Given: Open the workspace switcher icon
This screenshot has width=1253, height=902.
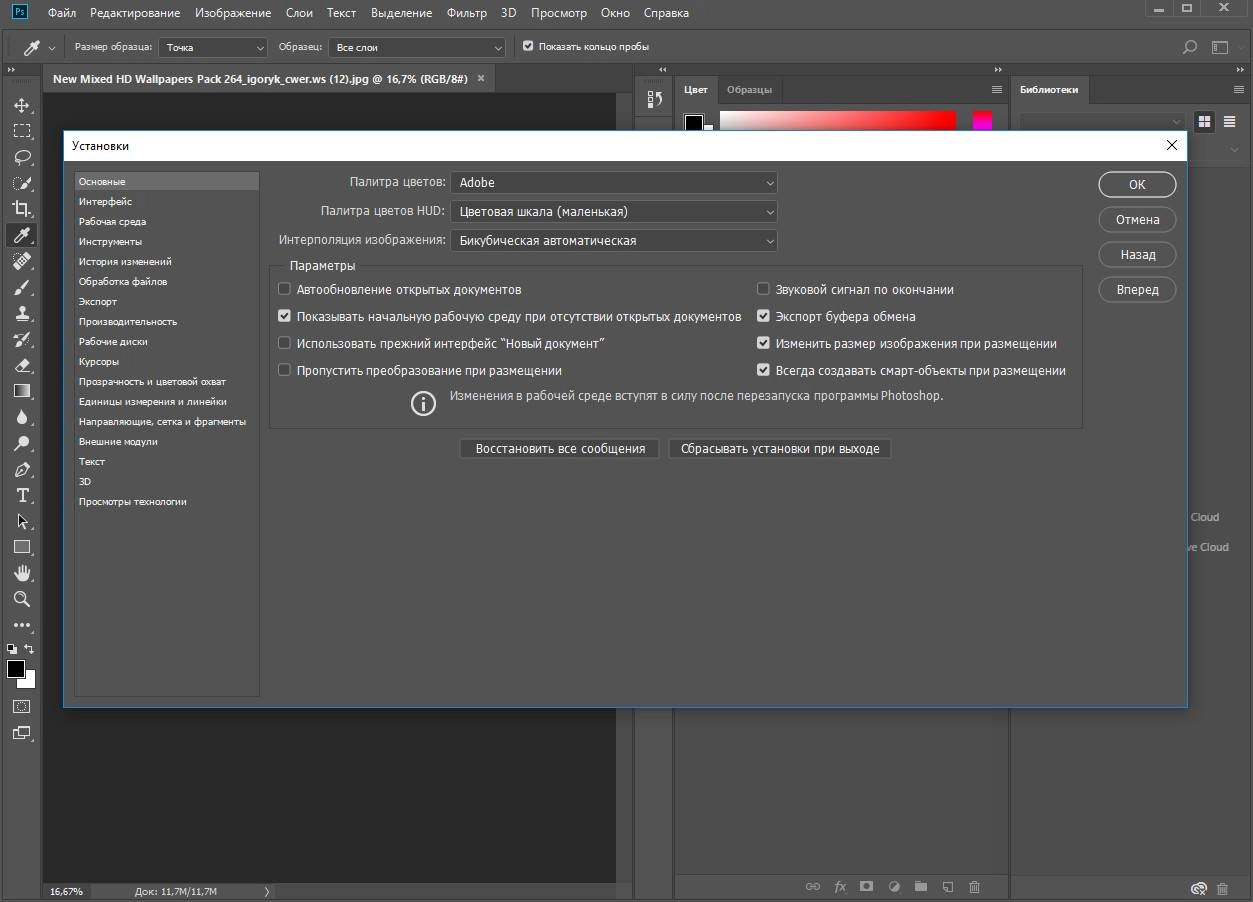Looking at the screenshot, I should click(1219, 47).
